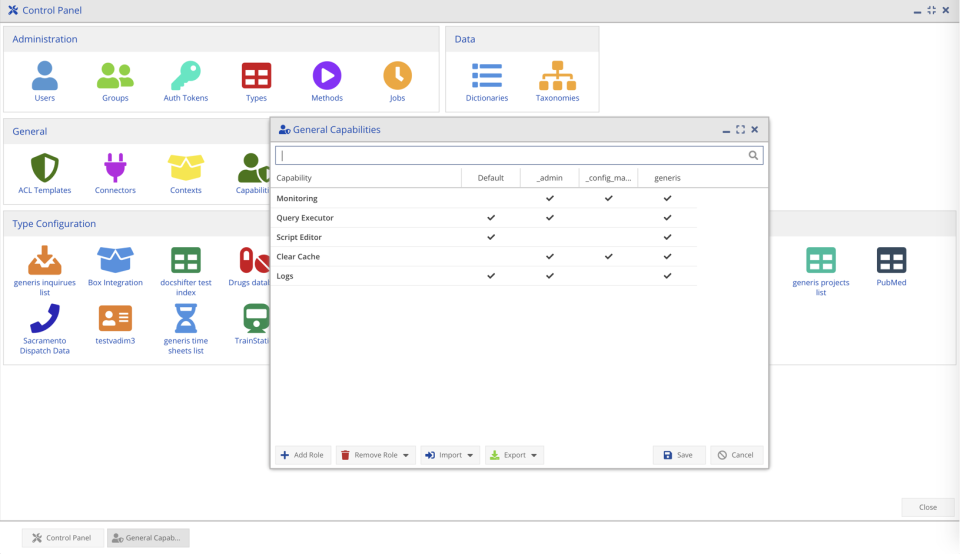Toggle Query Executor for _admin role
Screen dimensions: 960x554
click(x=550, y=218)
